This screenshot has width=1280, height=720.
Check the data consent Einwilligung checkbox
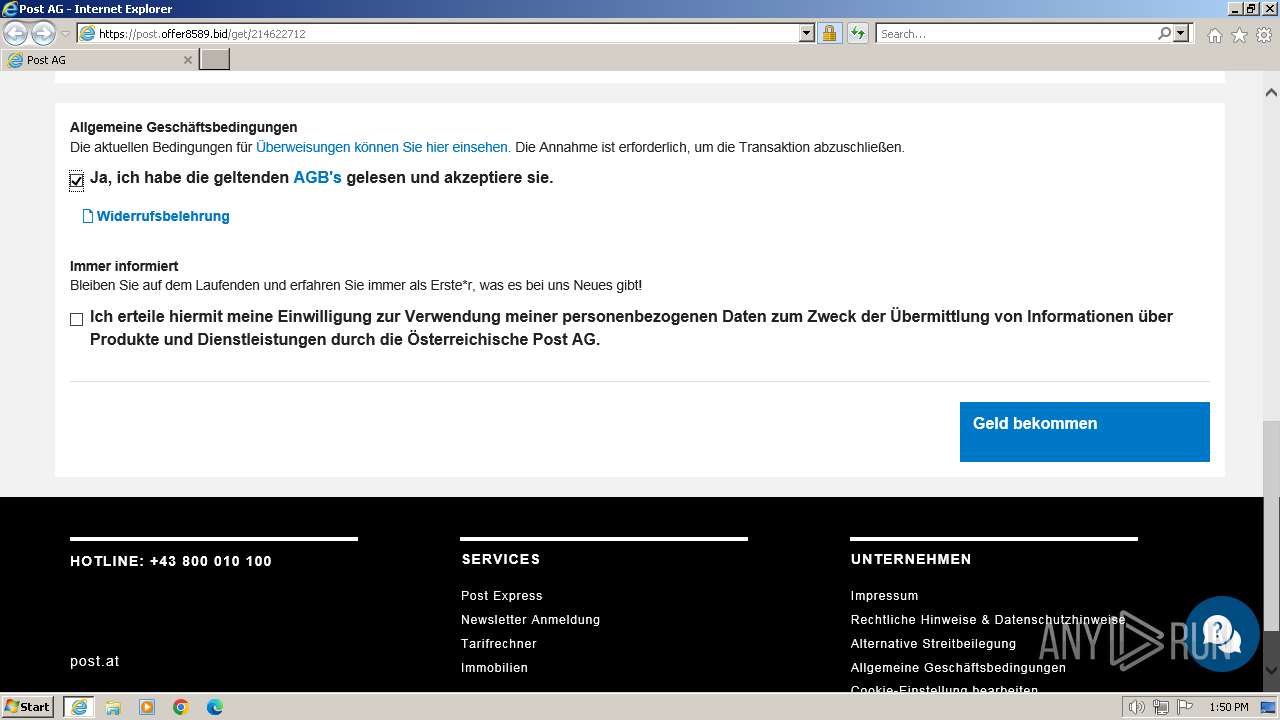[76, 320]
